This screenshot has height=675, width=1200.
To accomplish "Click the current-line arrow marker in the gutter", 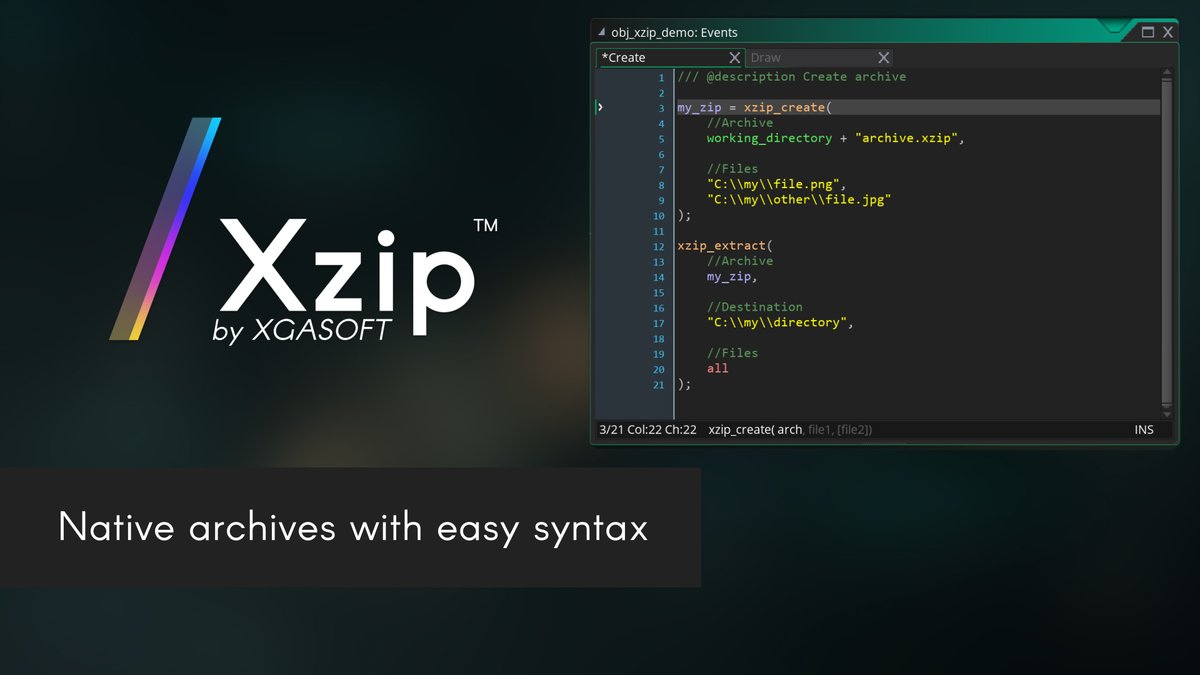I will pyautogui.click(x=600, y=107).
